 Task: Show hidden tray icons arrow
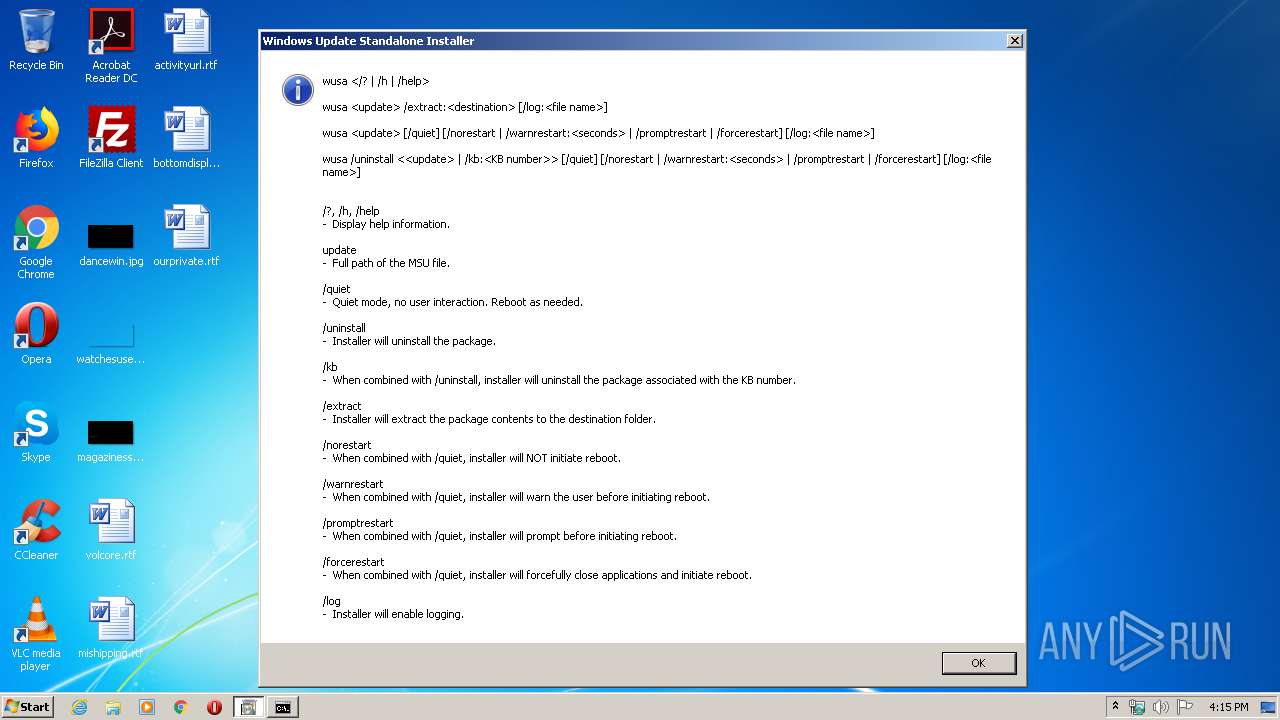[1116, 707]
